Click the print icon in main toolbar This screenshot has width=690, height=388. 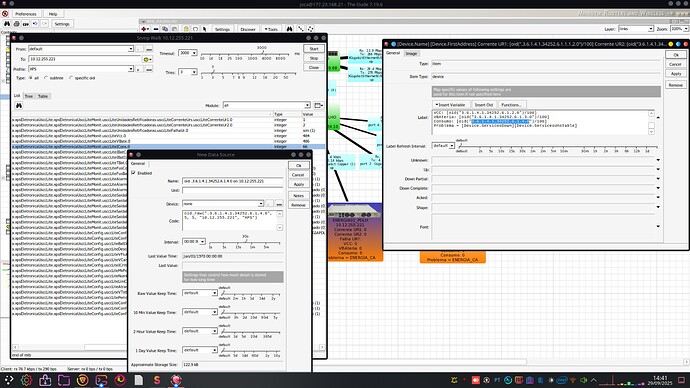(x=16, y=24)
